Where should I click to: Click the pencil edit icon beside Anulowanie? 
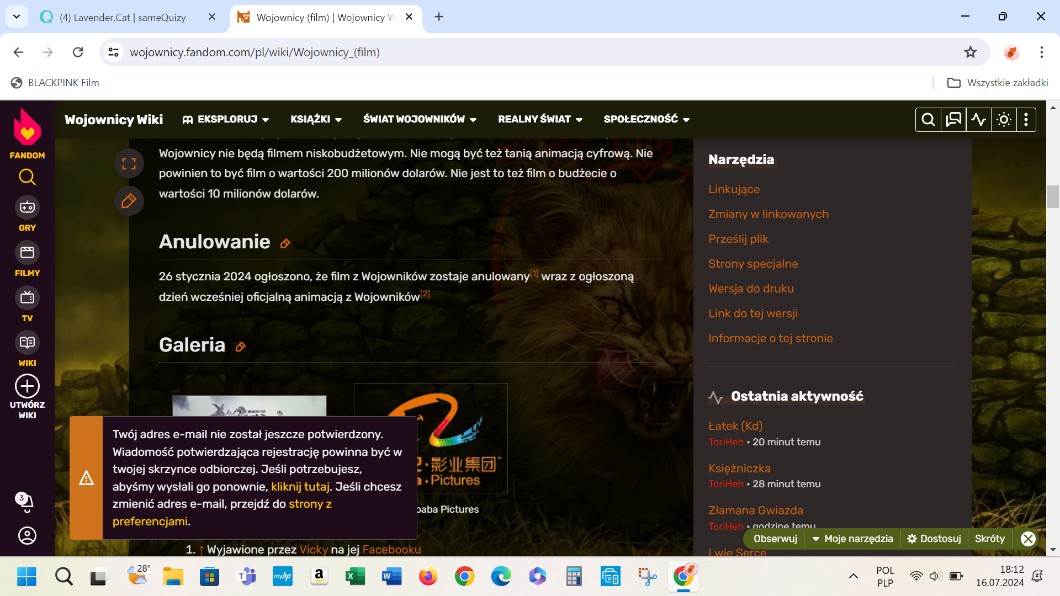(285, 243)
